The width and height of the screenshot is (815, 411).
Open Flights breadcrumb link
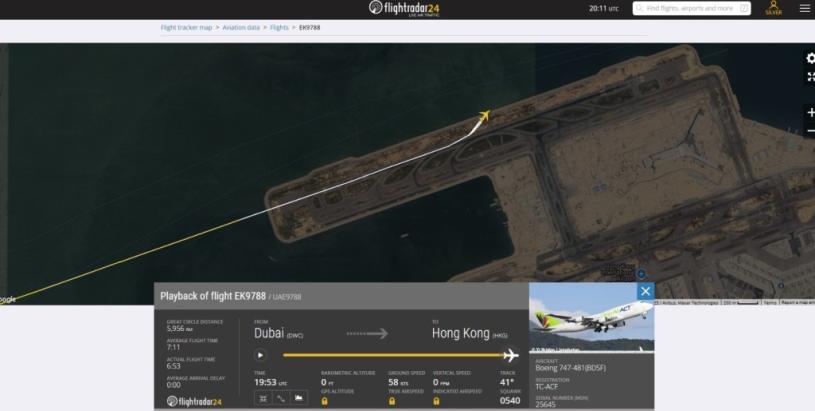[x=281, y=27]
